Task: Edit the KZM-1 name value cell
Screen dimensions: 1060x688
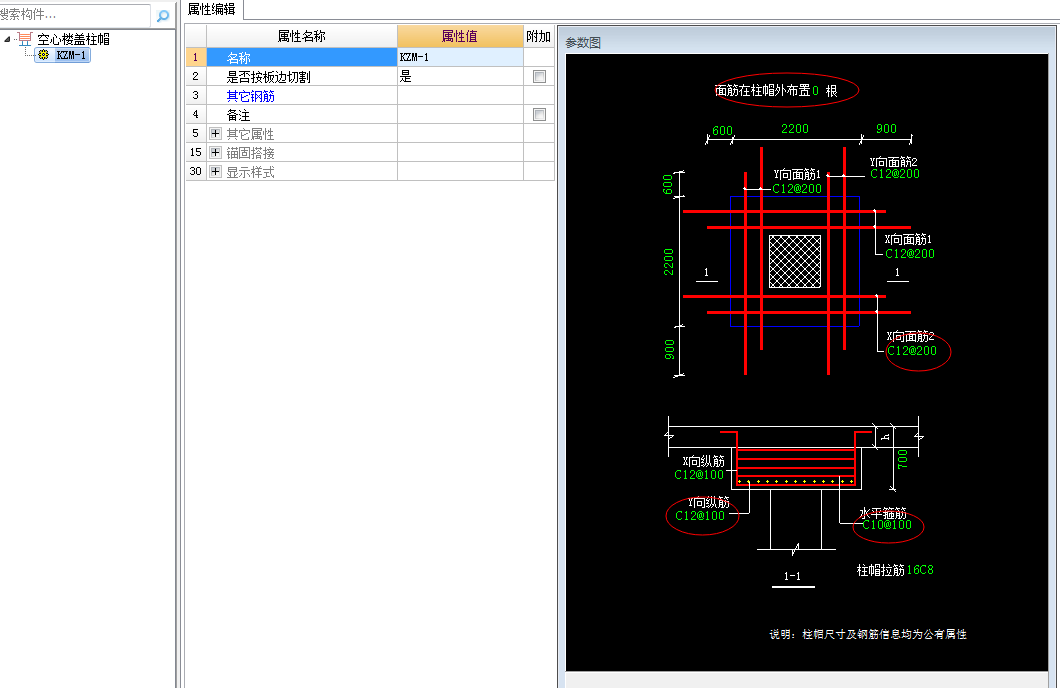Action: pos(460,57)
